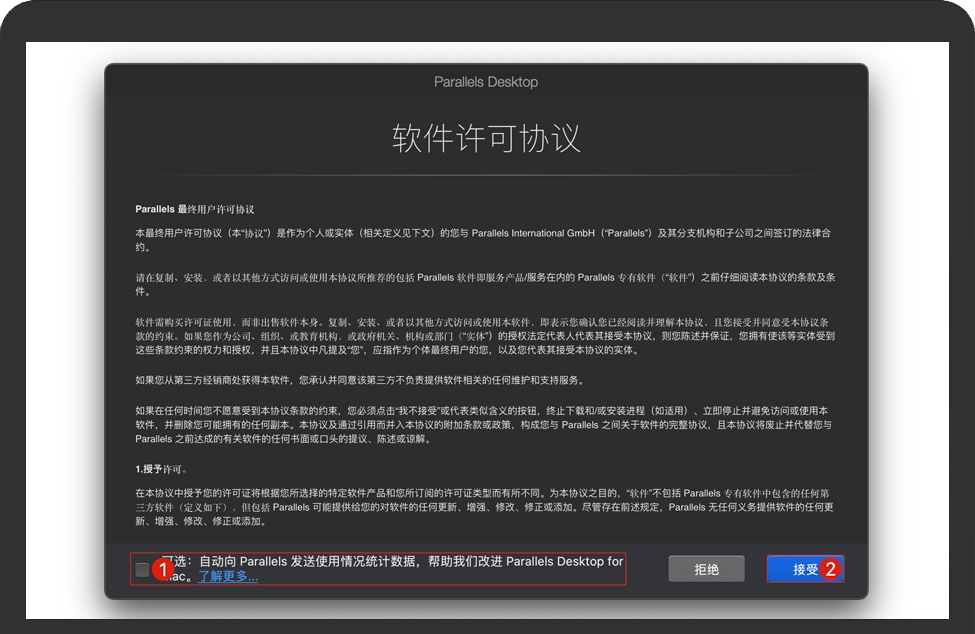Click the 1.授予许可。 section heading
Screen dimensions: 975x634
tap(162, 469)
